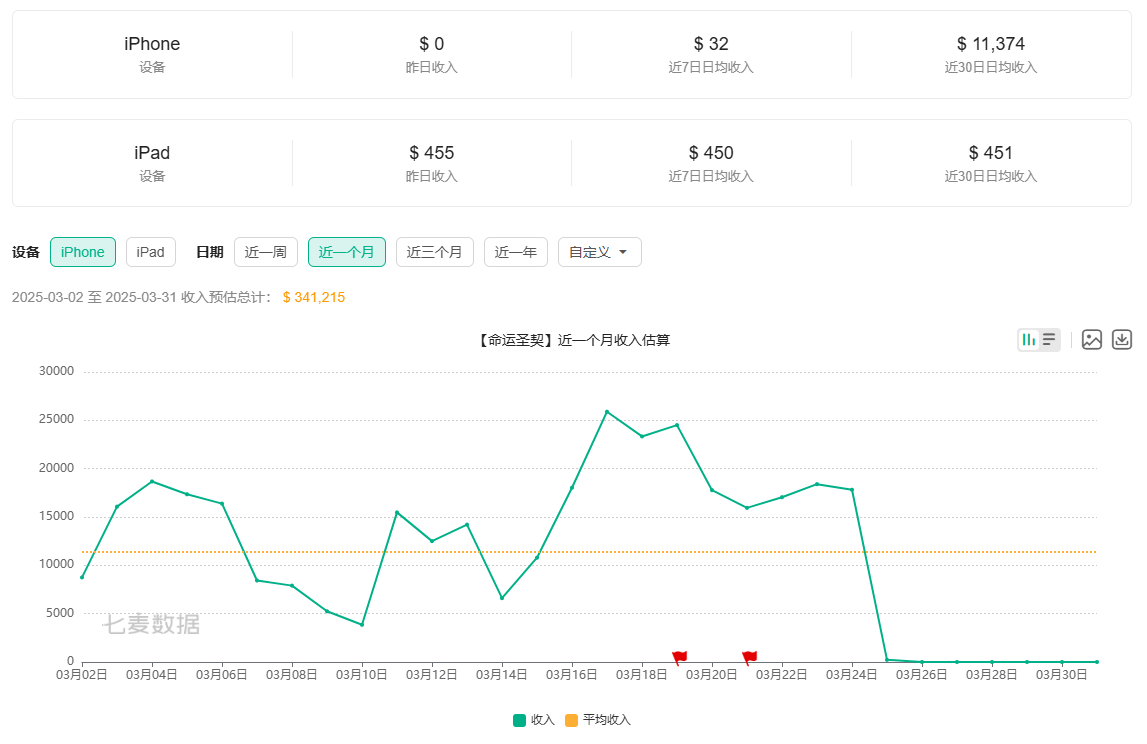
Task: Select the iPhone device filter
Action: 83,252
